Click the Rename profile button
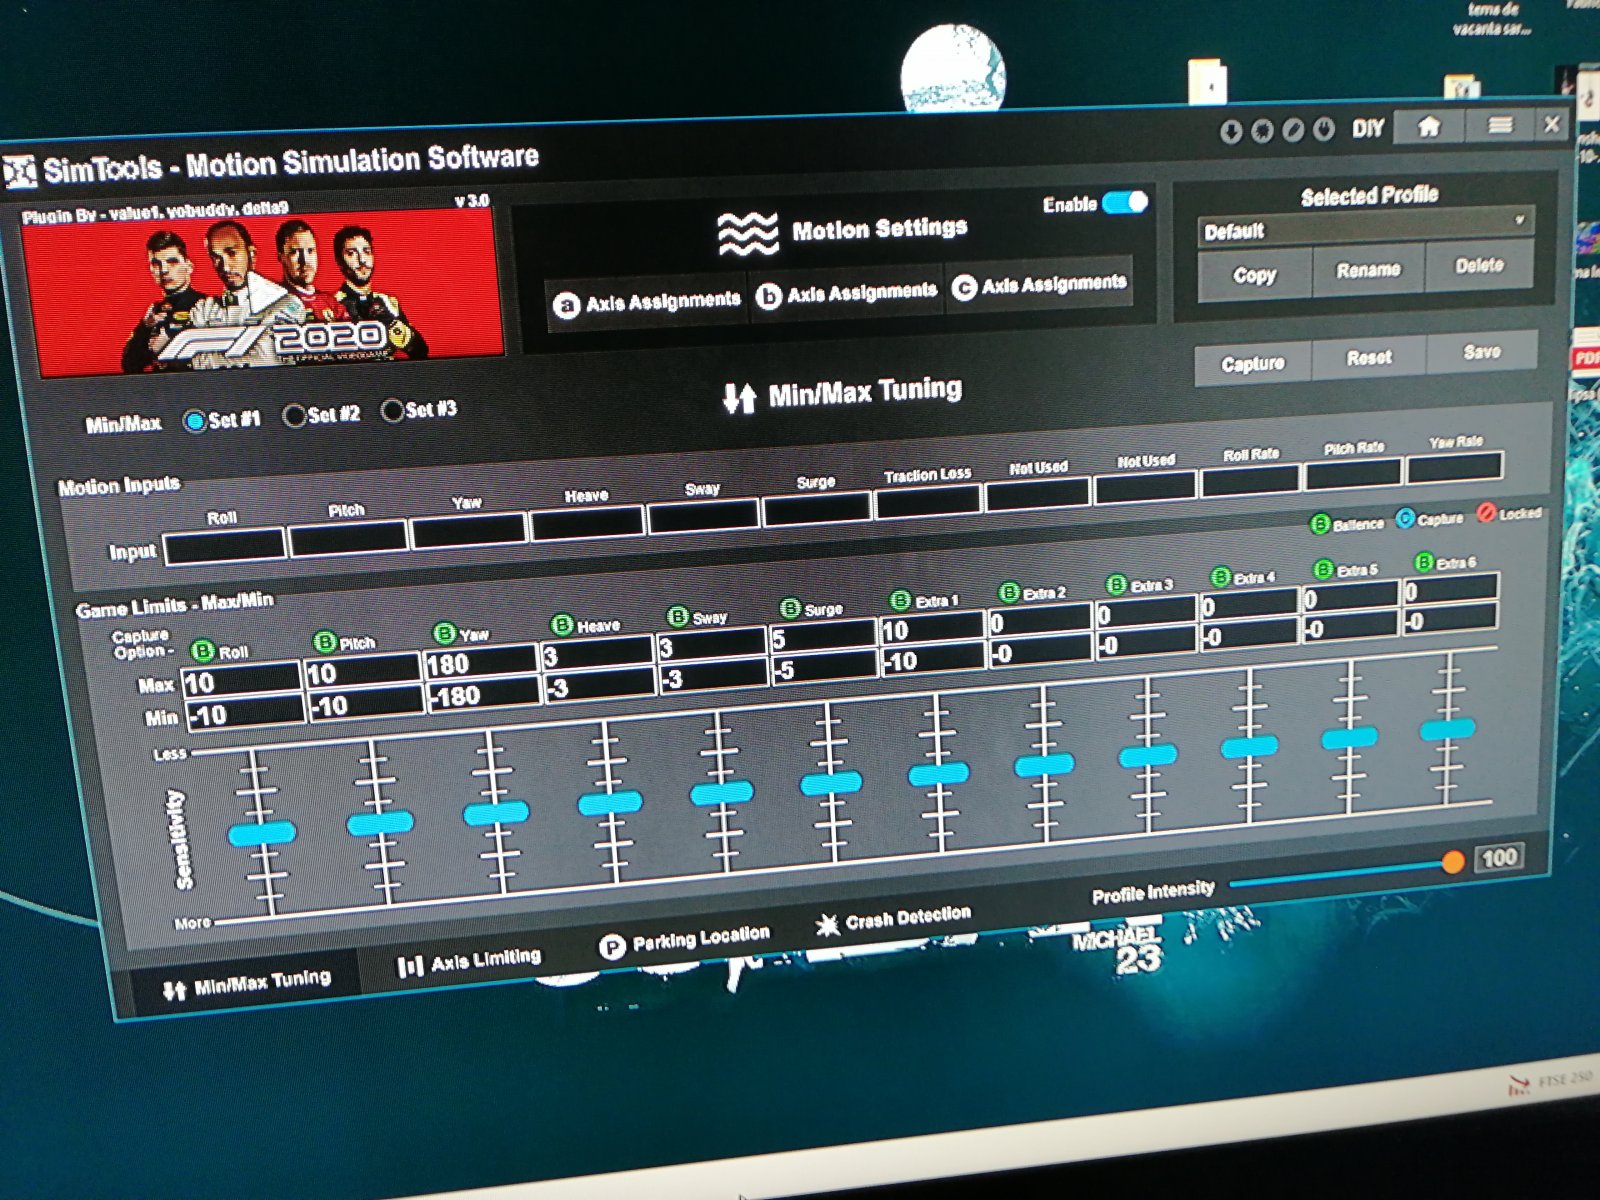This screenshot has height=1200, width=1600. (x=1368, y=270)
